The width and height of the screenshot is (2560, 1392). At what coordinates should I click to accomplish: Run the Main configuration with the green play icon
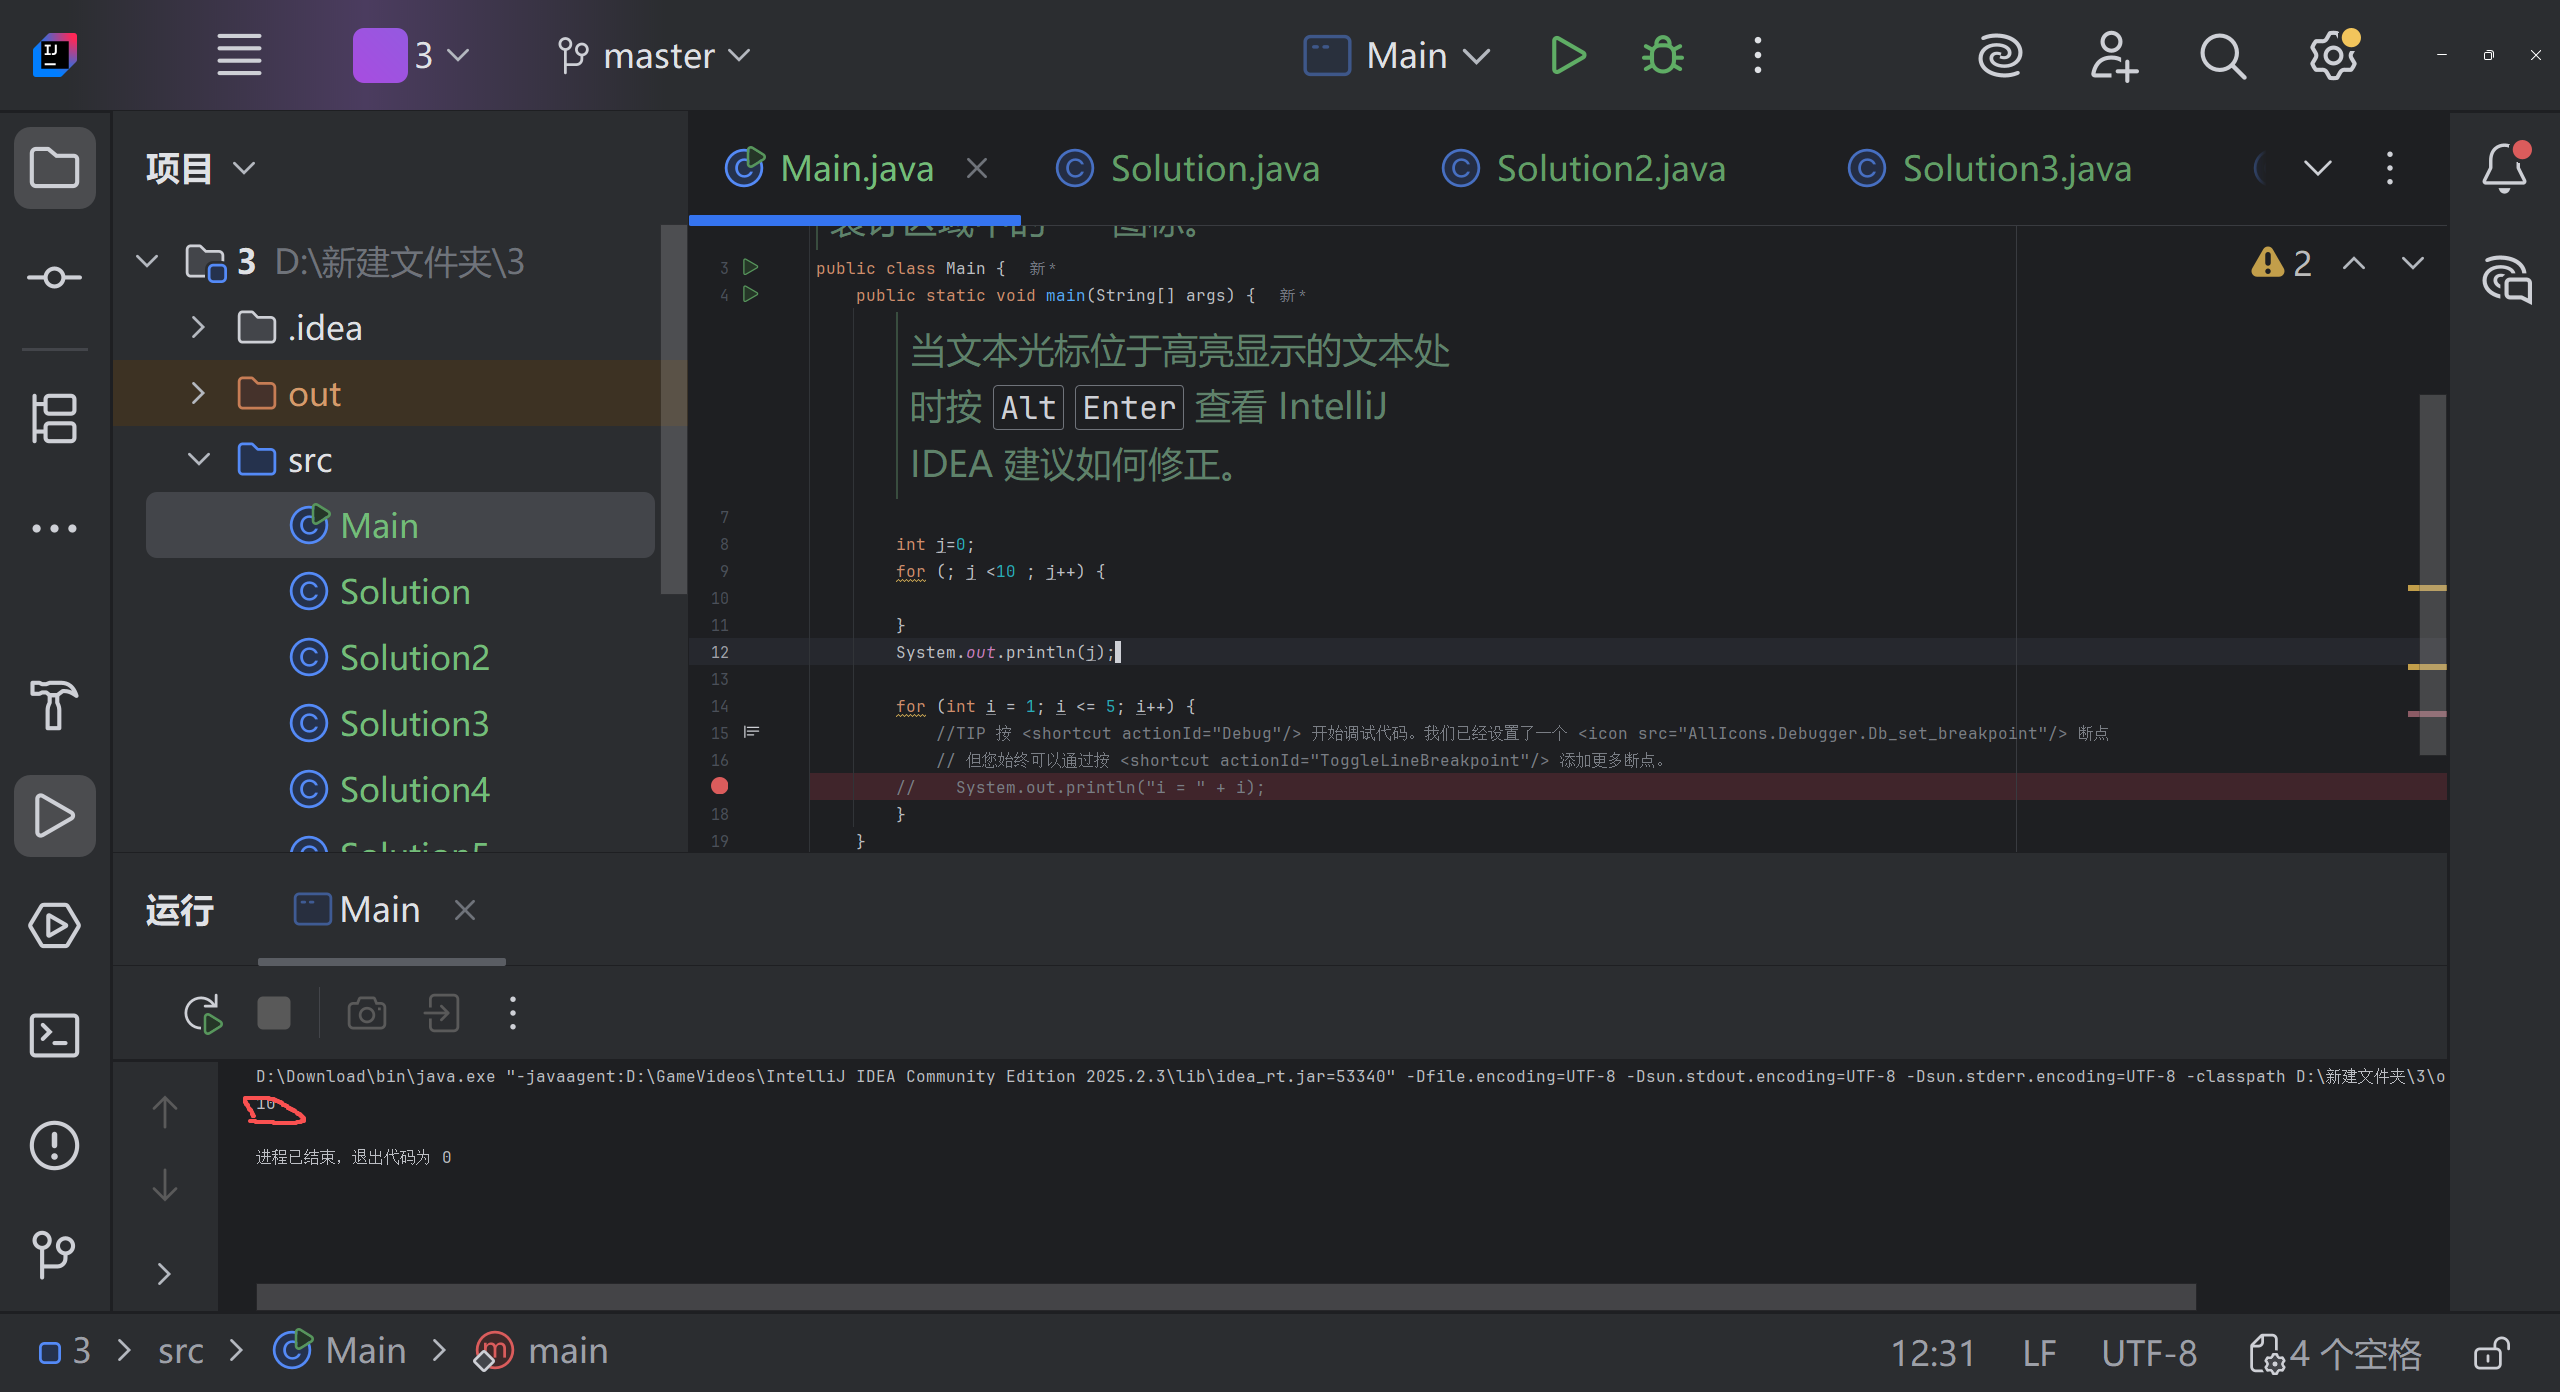pyautogui.click(x=1567, y=56)
